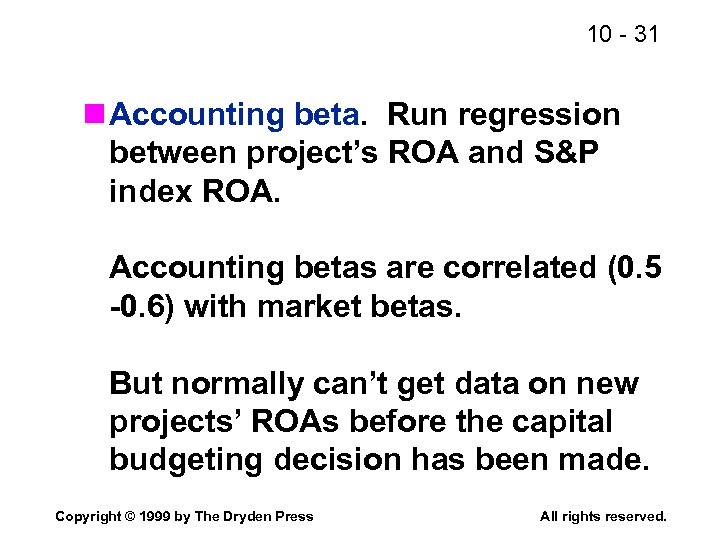This screenshot has height=540, width=720.
Task: Click the '(0.5' value in the text
Action: [x=634, y=268]
